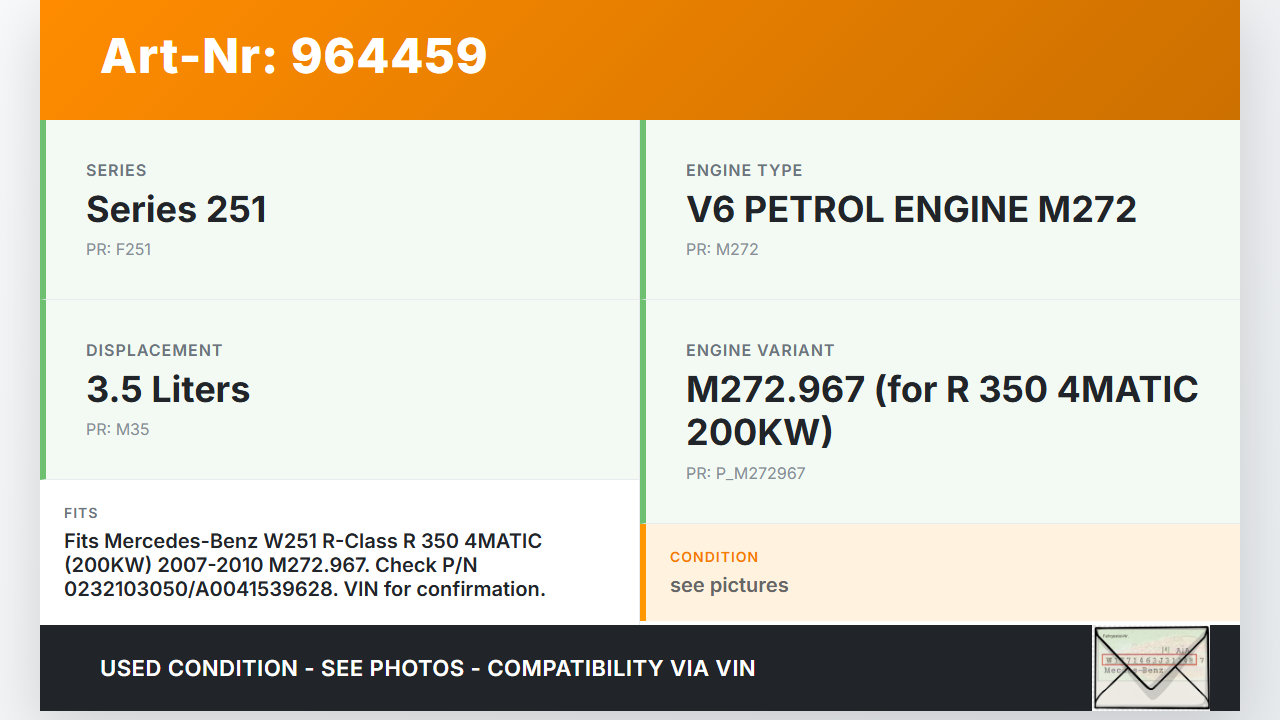
Task: Select the V6 PETROL ENGINE M272 value
Action: pos(911,209)
